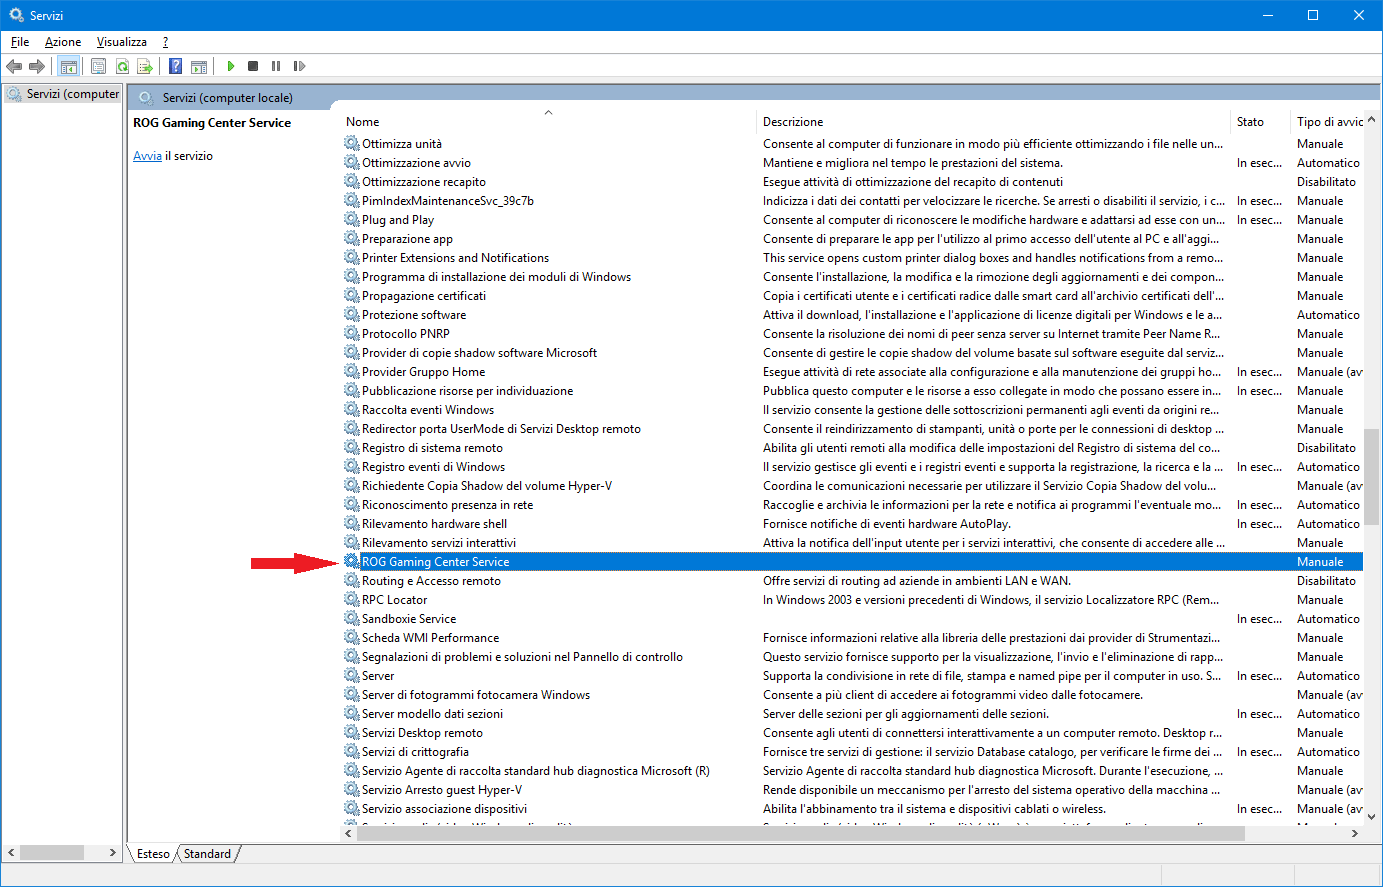Refresh the services list via the toolbar icon
Viewport: 1383px width, 887px height.
[x=122, y=66]
